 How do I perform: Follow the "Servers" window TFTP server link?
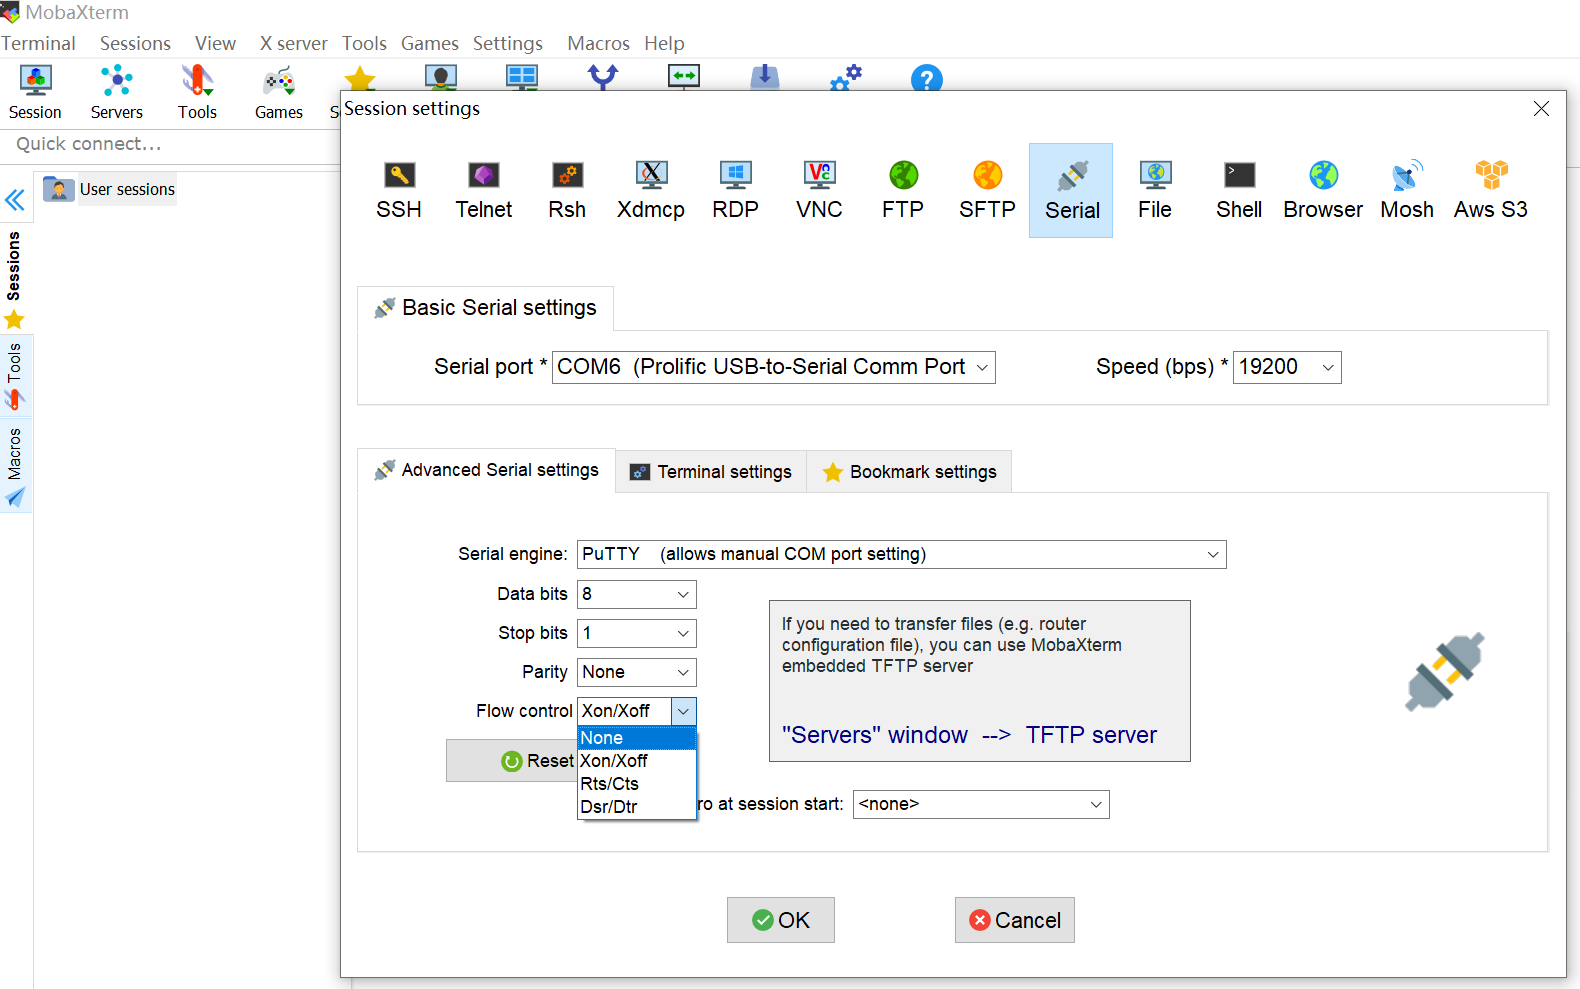pos(969,735)
